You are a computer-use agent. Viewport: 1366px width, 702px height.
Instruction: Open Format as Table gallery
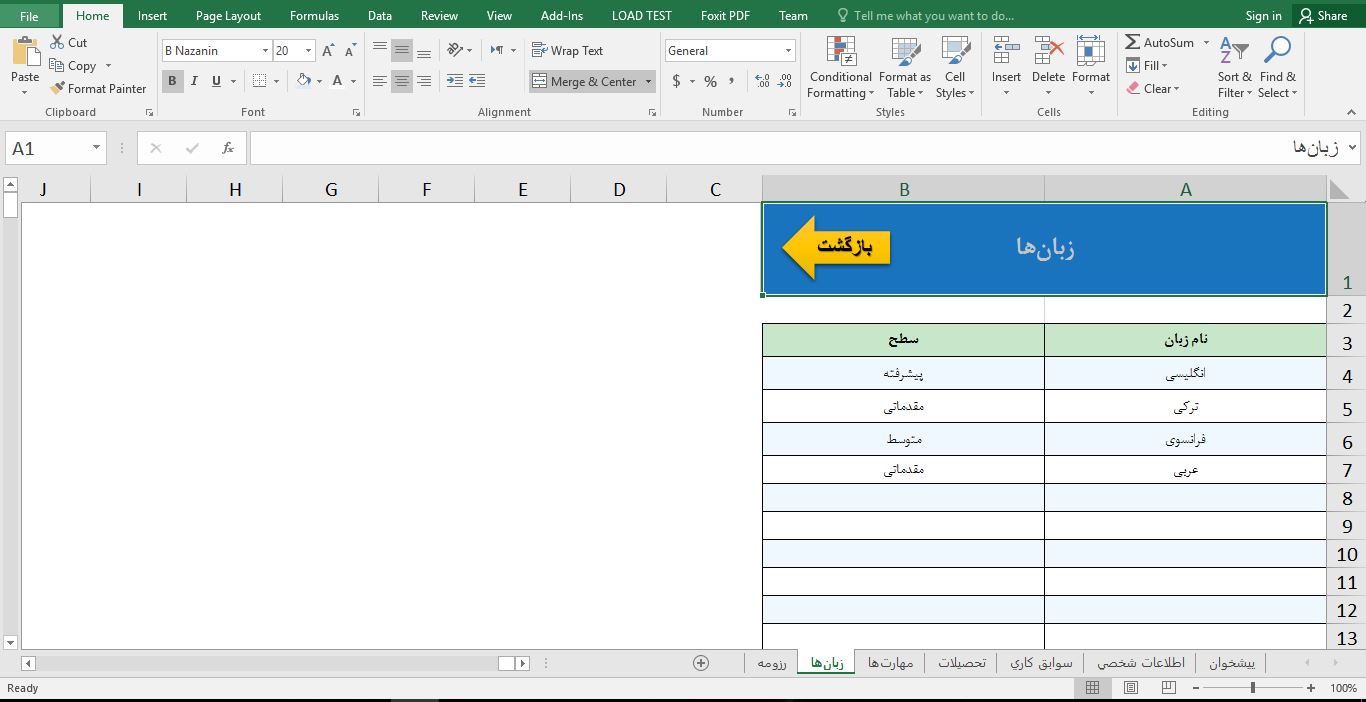click(x=904, y=67)
